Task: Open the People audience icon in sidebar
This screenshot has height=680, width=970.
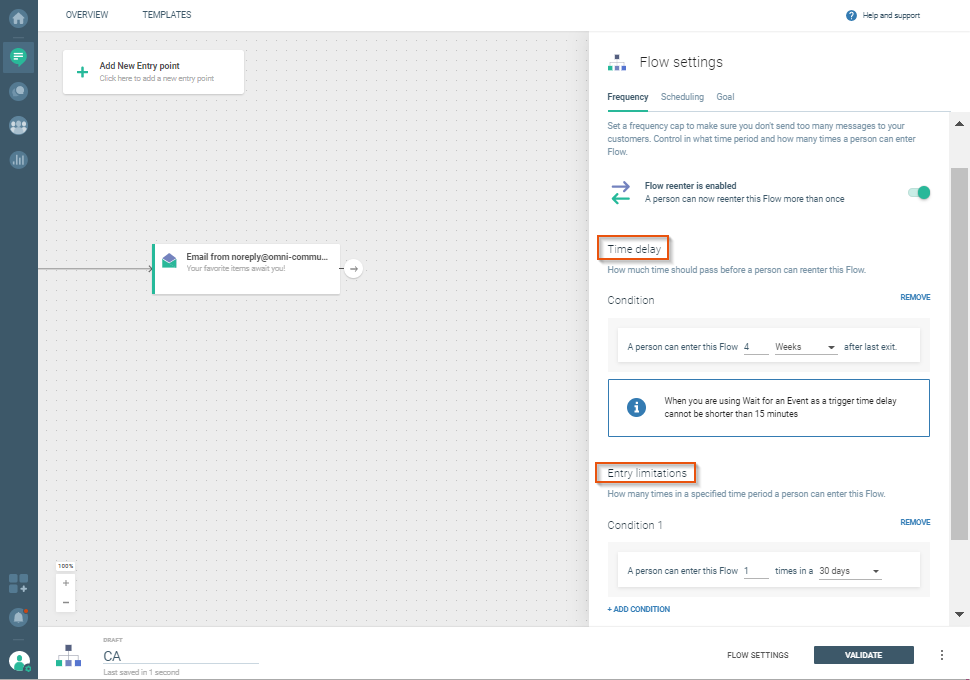Action: point(18,126)
